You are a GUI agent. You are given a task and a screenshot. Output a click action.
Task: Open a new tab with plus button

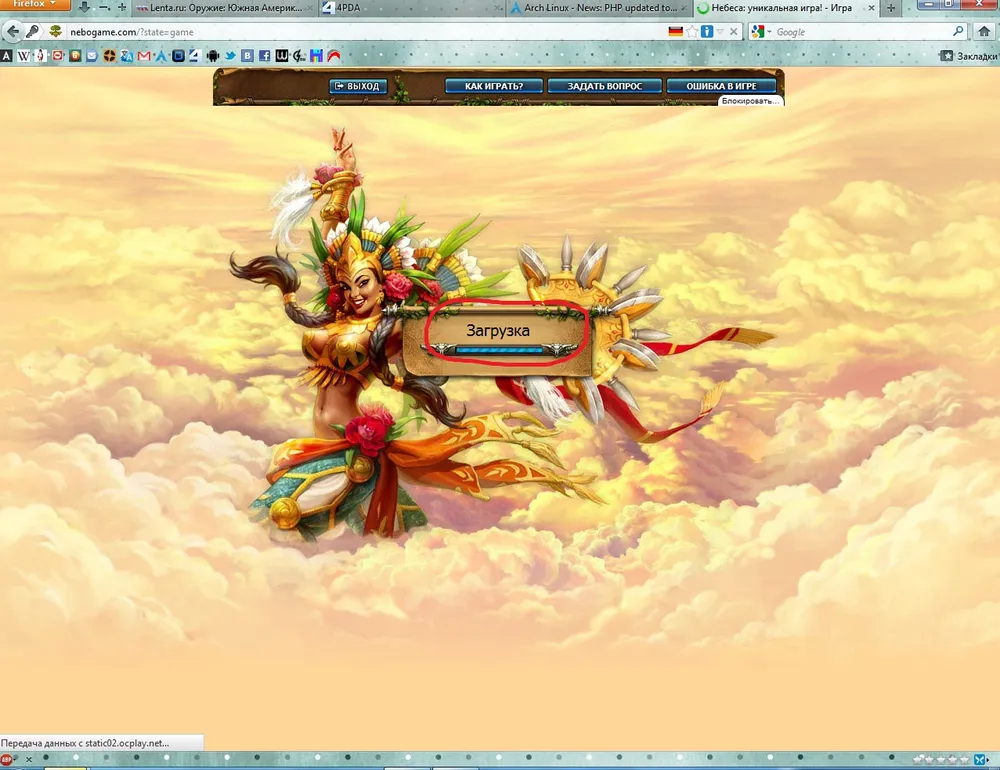(891, 8)
